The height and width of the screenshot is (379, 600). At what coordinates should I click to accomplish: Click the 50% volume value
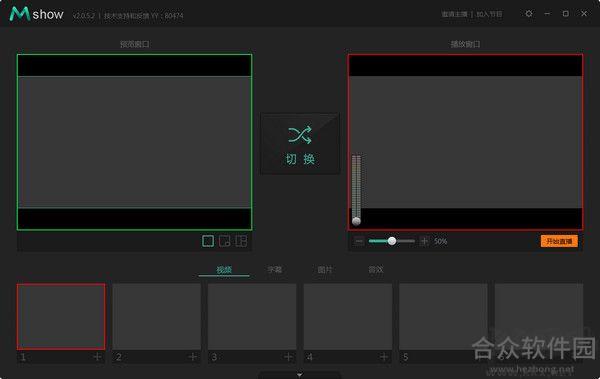(x=440, y=241)
